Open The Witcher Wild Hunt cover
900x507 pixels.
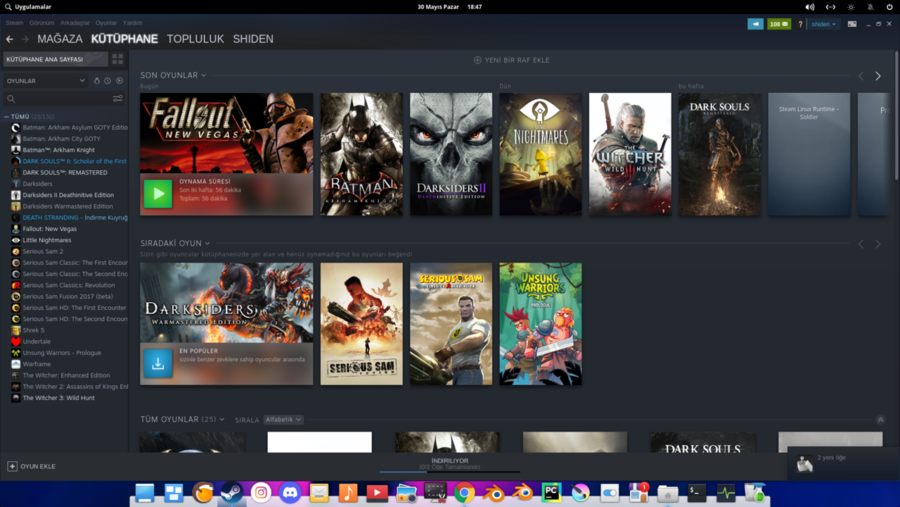[630, 154]
